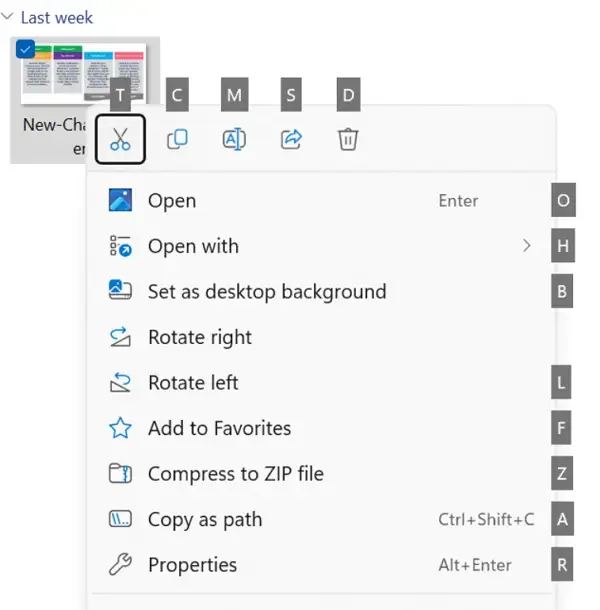Click the Last week group header
Image resolution: width=600 pixels, height=610 pixels.
click(57, 17)
